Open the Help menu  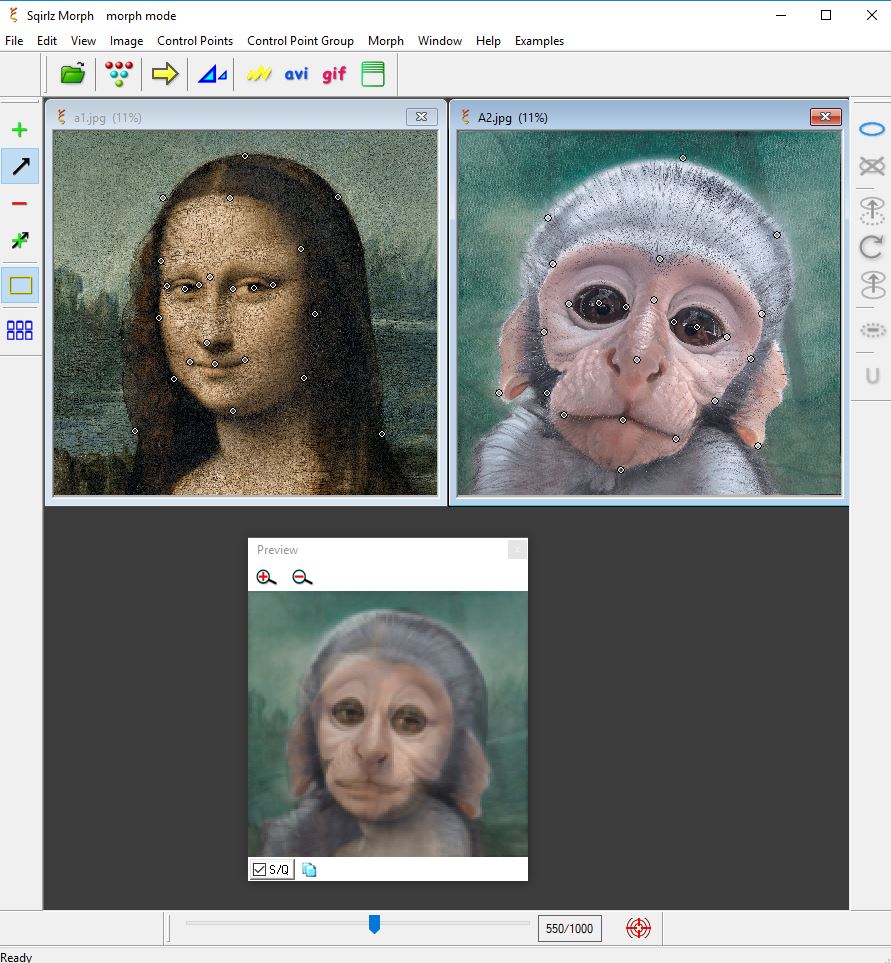click(x=488, y=41)
